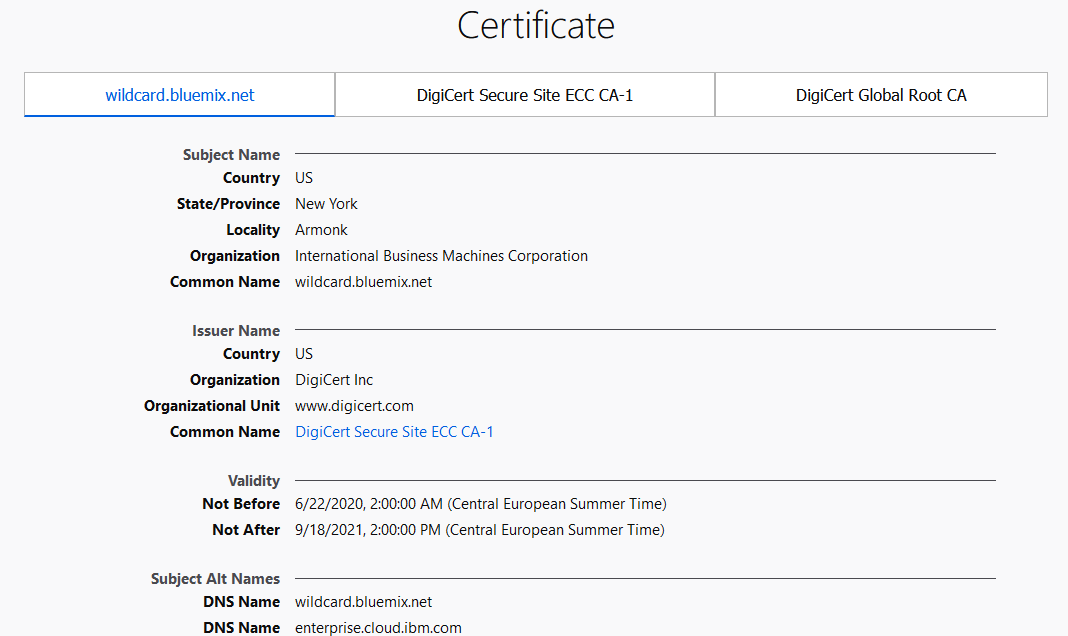The width and height of the screenshot is (1068, 636).
Task: Click DNS Name value enterprise.cloud.ibm.com
Action: (x=378, y=628)
